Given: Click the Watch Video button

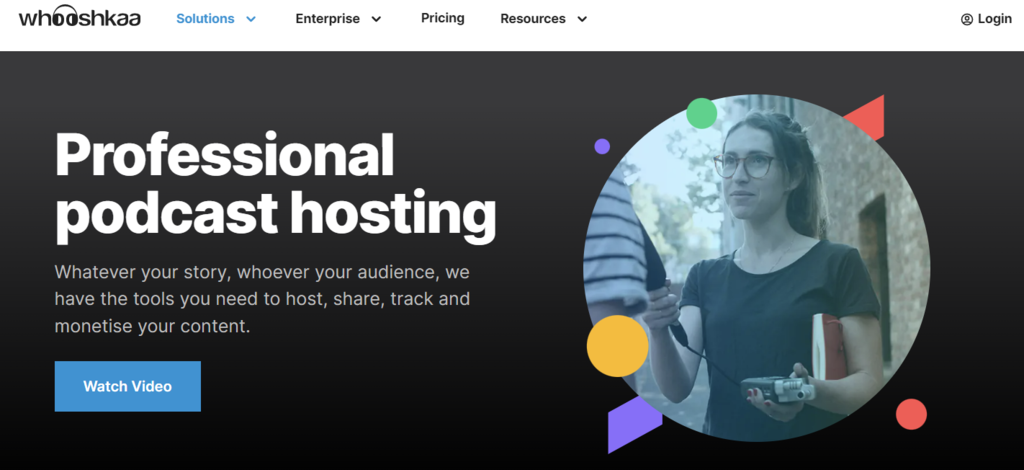Looking at the screenshot, I should pyautogui.click(x=127, y=386).
